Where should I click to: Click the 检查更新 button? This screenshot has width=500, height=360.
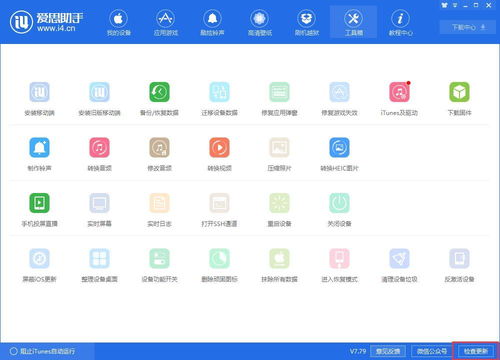click(x=476, y=351)
